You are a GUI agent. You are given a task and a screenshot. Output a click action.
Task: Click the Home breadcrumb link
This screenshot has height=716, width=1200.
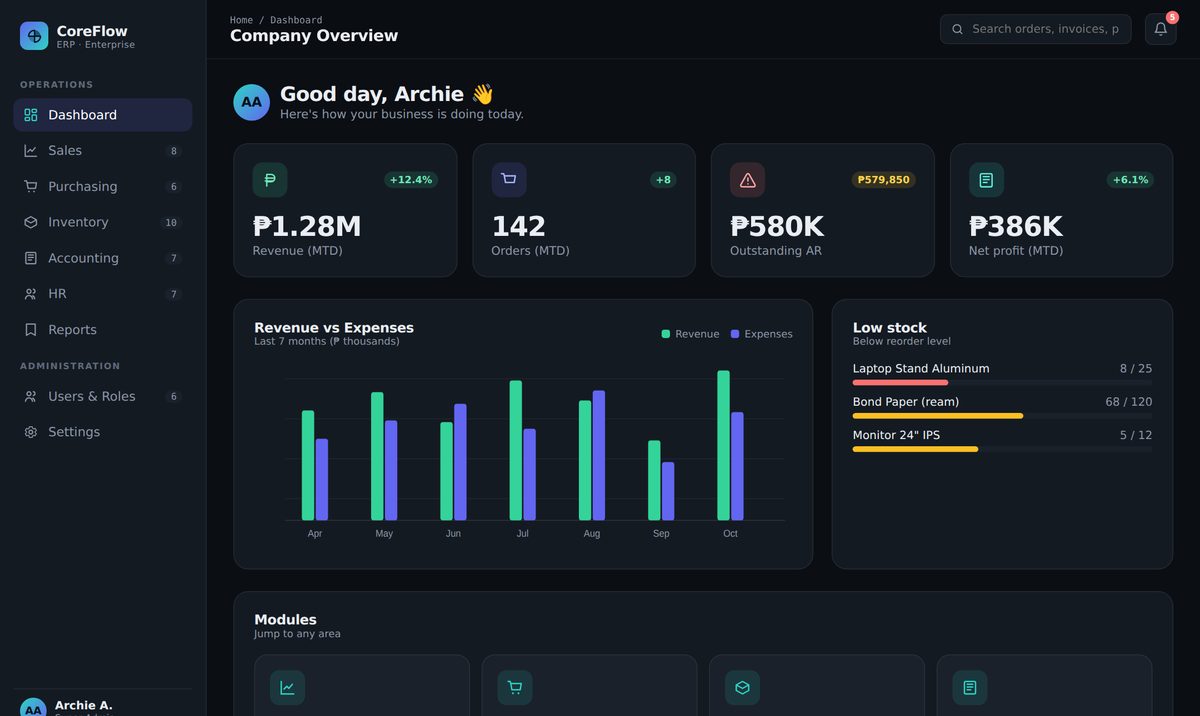pos(241,20)
